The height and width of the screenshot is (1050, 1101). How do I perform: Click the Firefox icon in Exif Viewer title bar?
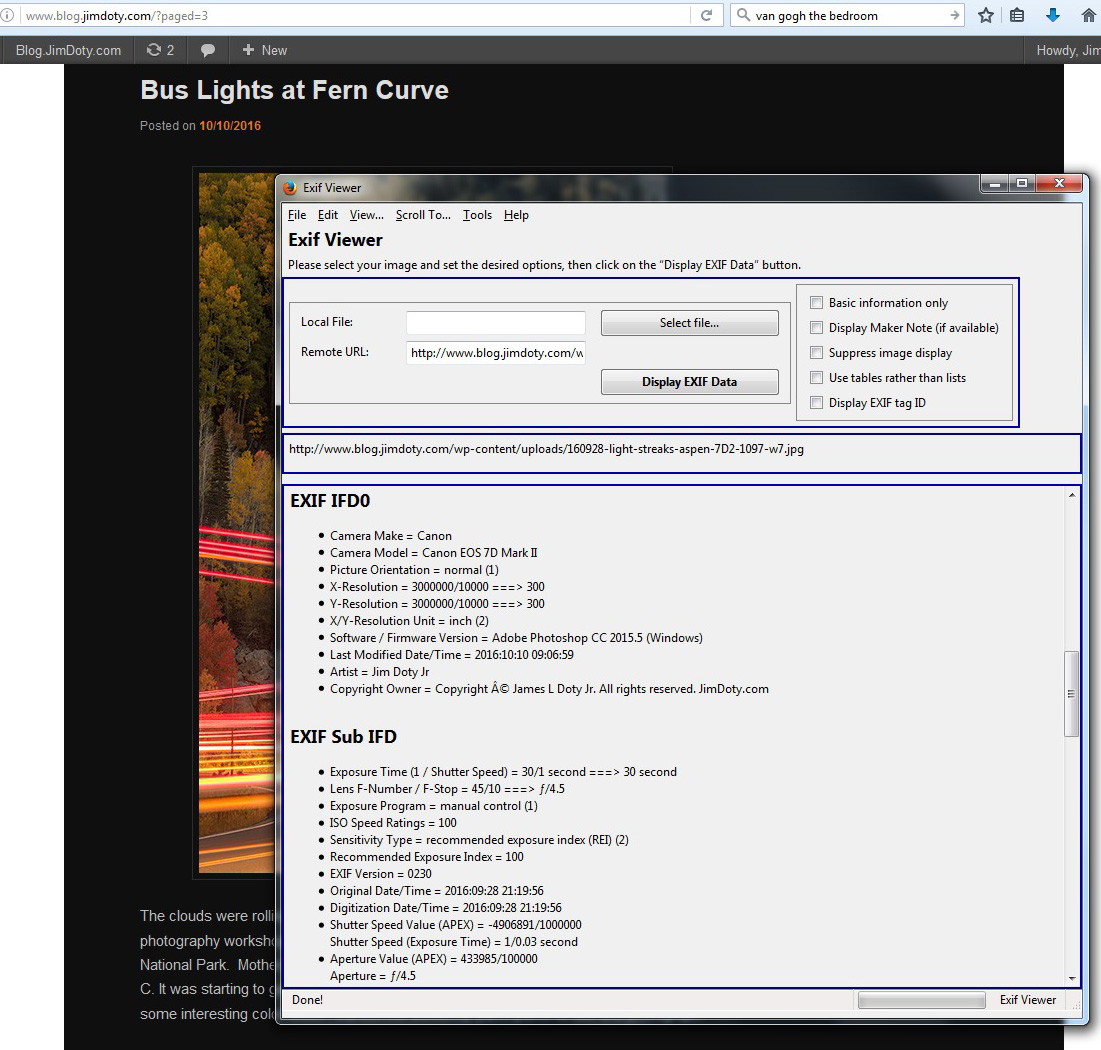(290, 188)
